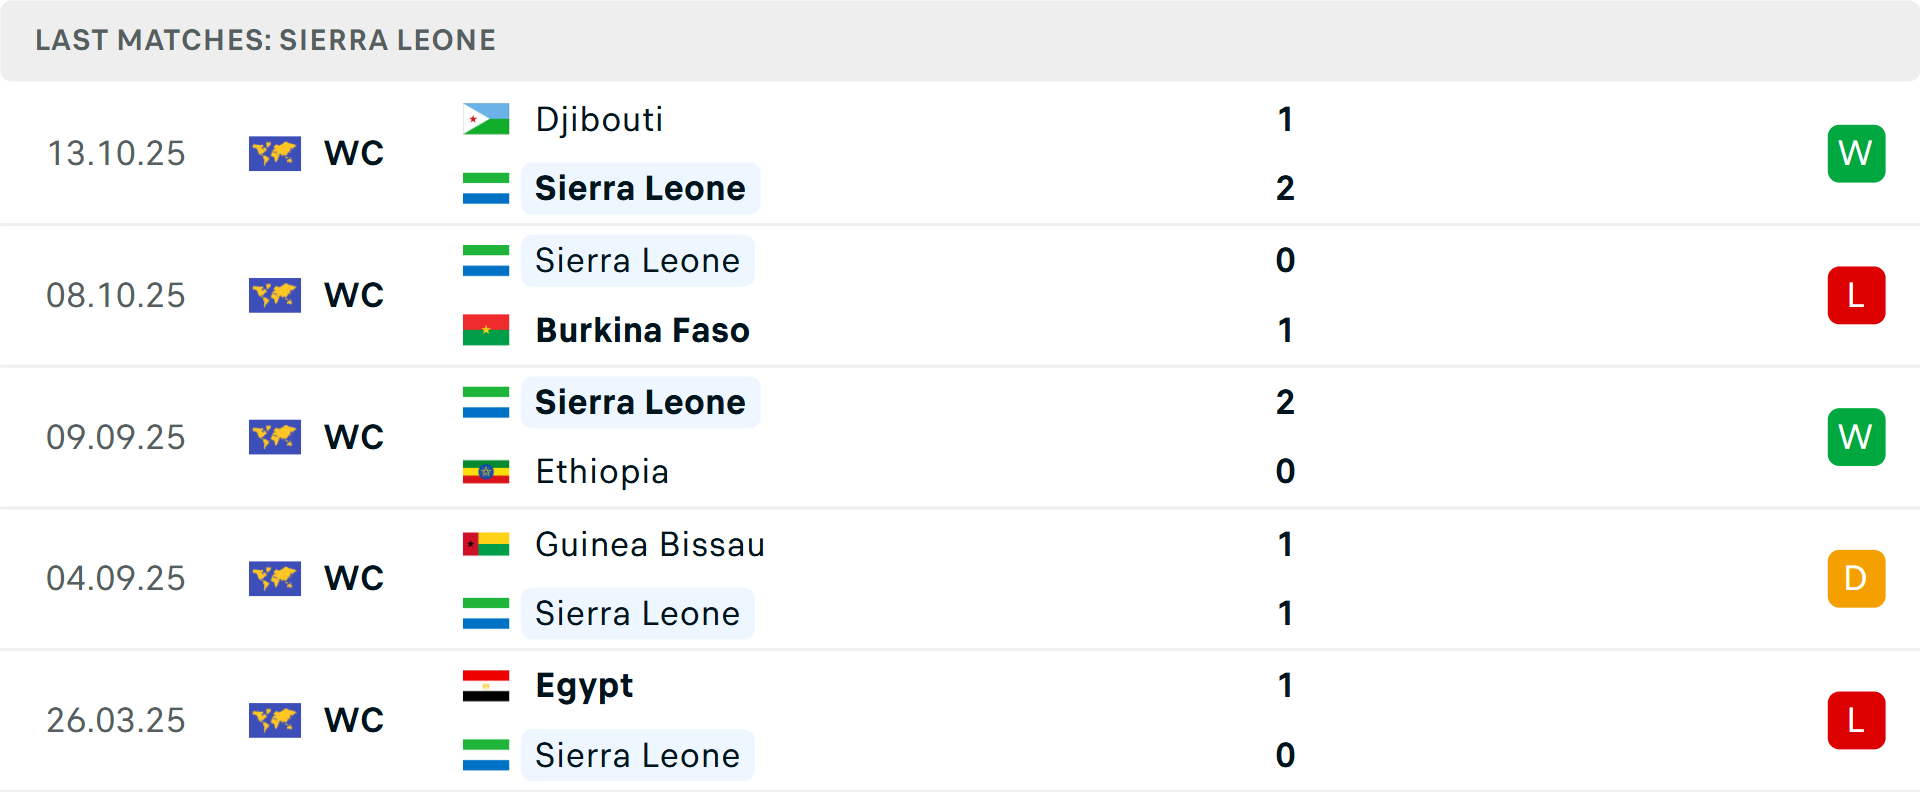Click the red L badge for the Burkina Faso match
1920x792 pixels.
(1856, 295)
